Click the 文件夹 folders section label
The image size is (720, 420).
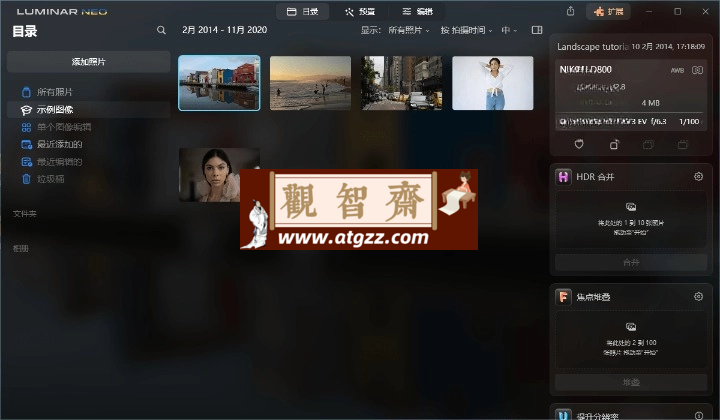click(x=25, y=214)
